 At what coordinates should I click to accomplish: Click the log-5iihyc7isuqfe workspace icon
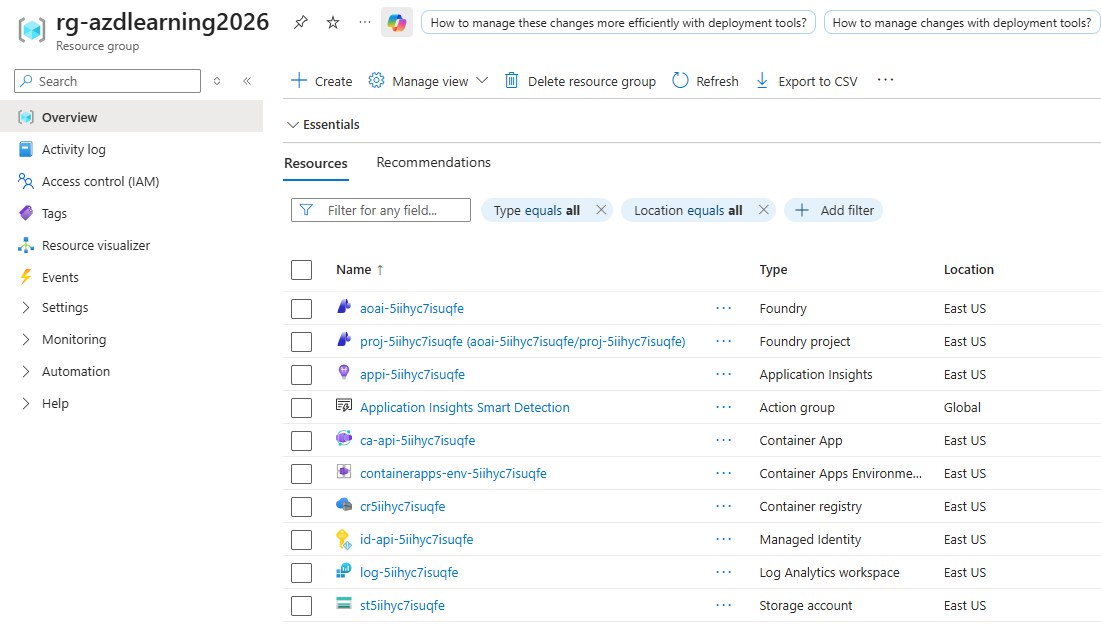[343, 571]
